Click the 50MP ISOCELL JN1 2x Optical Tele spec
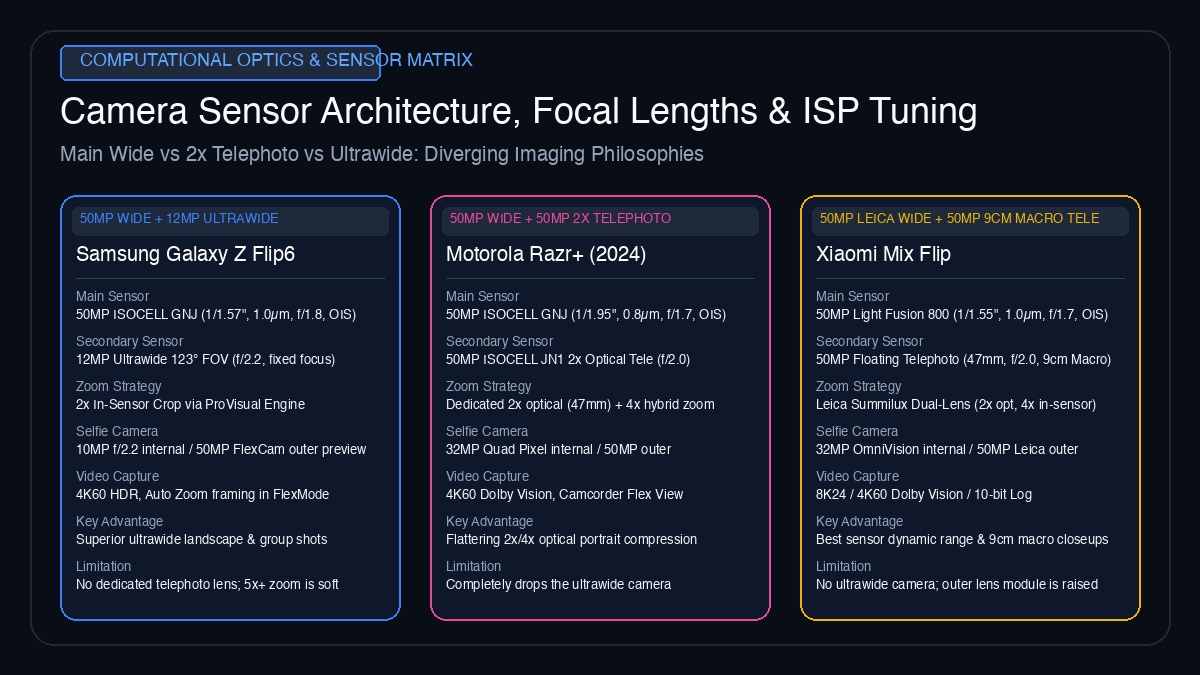The image size is (1200, 675). pos(568,359)
